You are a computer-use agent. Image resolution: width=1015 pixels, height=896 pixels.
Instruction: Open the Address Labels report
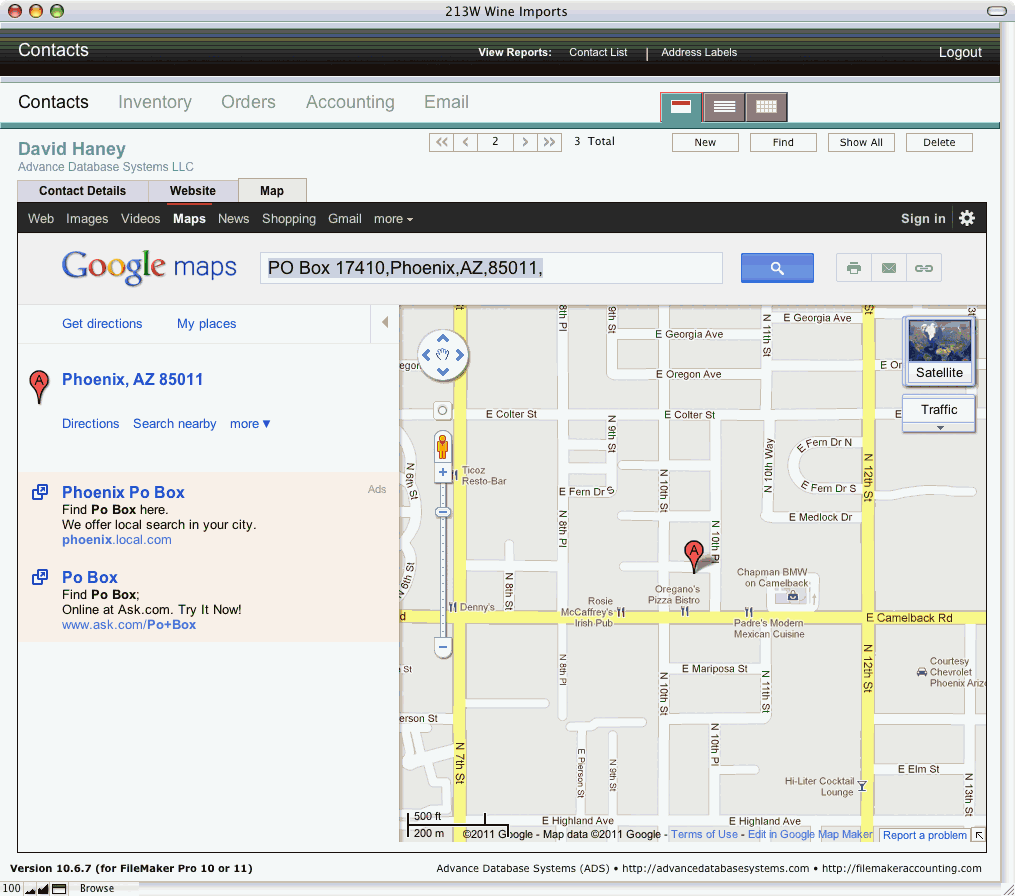pyautogui.click(x=698, y=52)
